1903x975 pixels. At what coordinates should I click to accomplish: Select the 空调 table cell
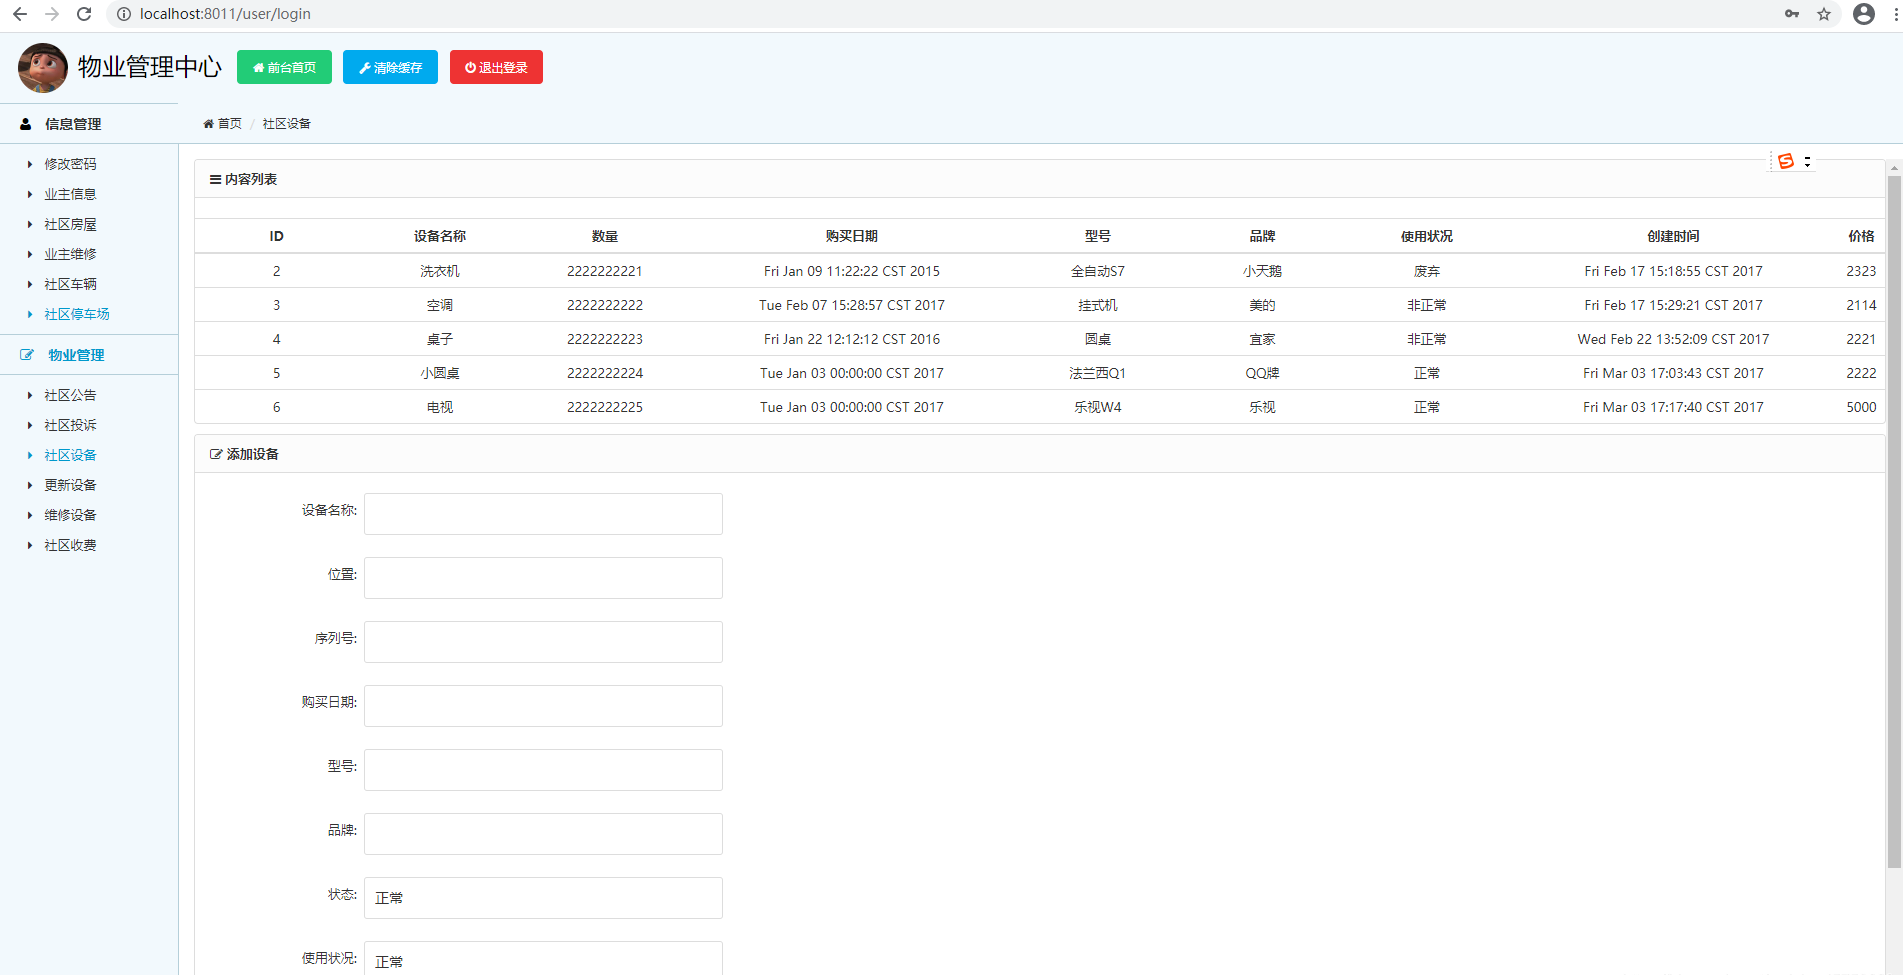tap(440, 305)
